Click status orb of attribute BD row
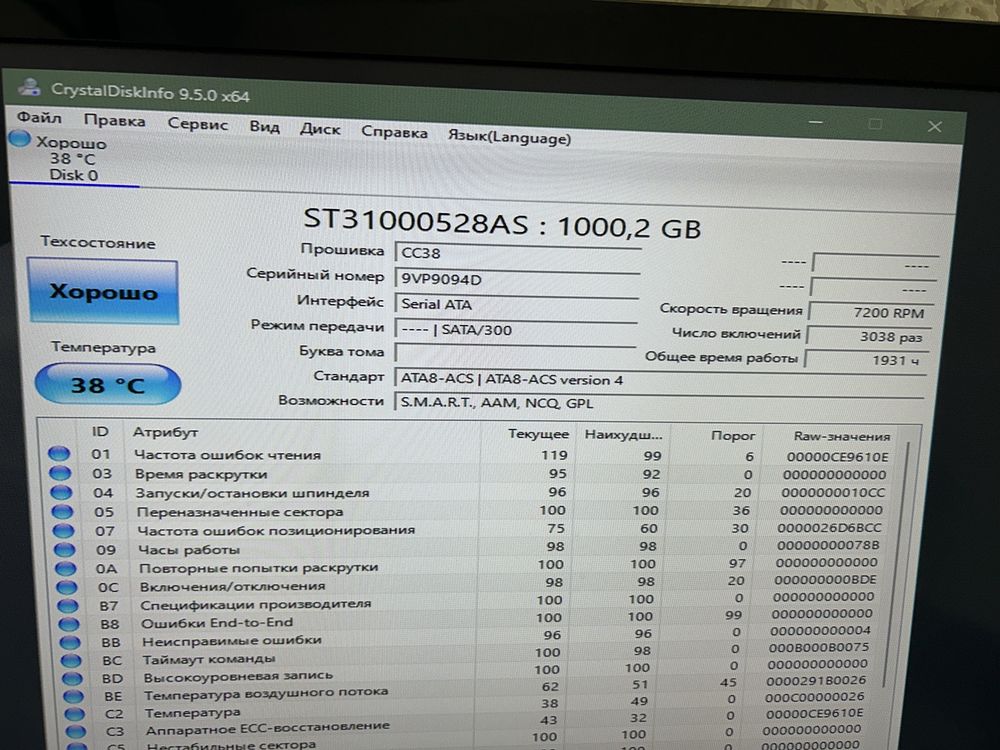 tap(72, 678)
